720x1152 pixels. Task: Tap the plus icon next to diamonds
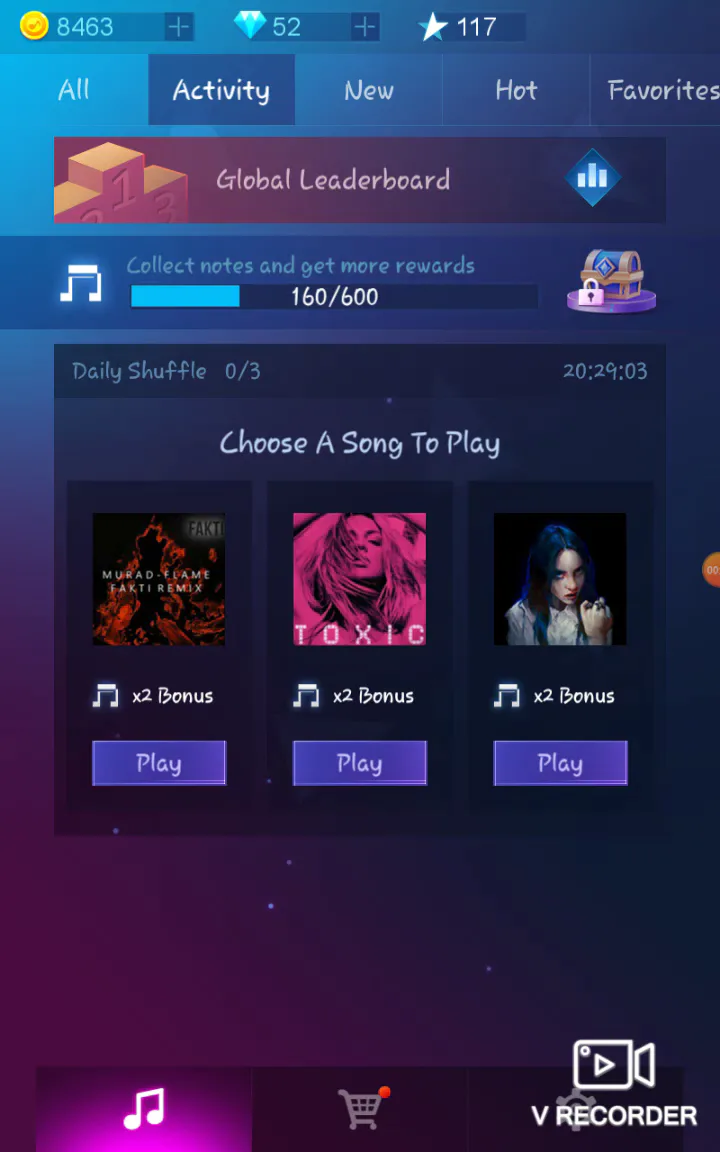364,27
